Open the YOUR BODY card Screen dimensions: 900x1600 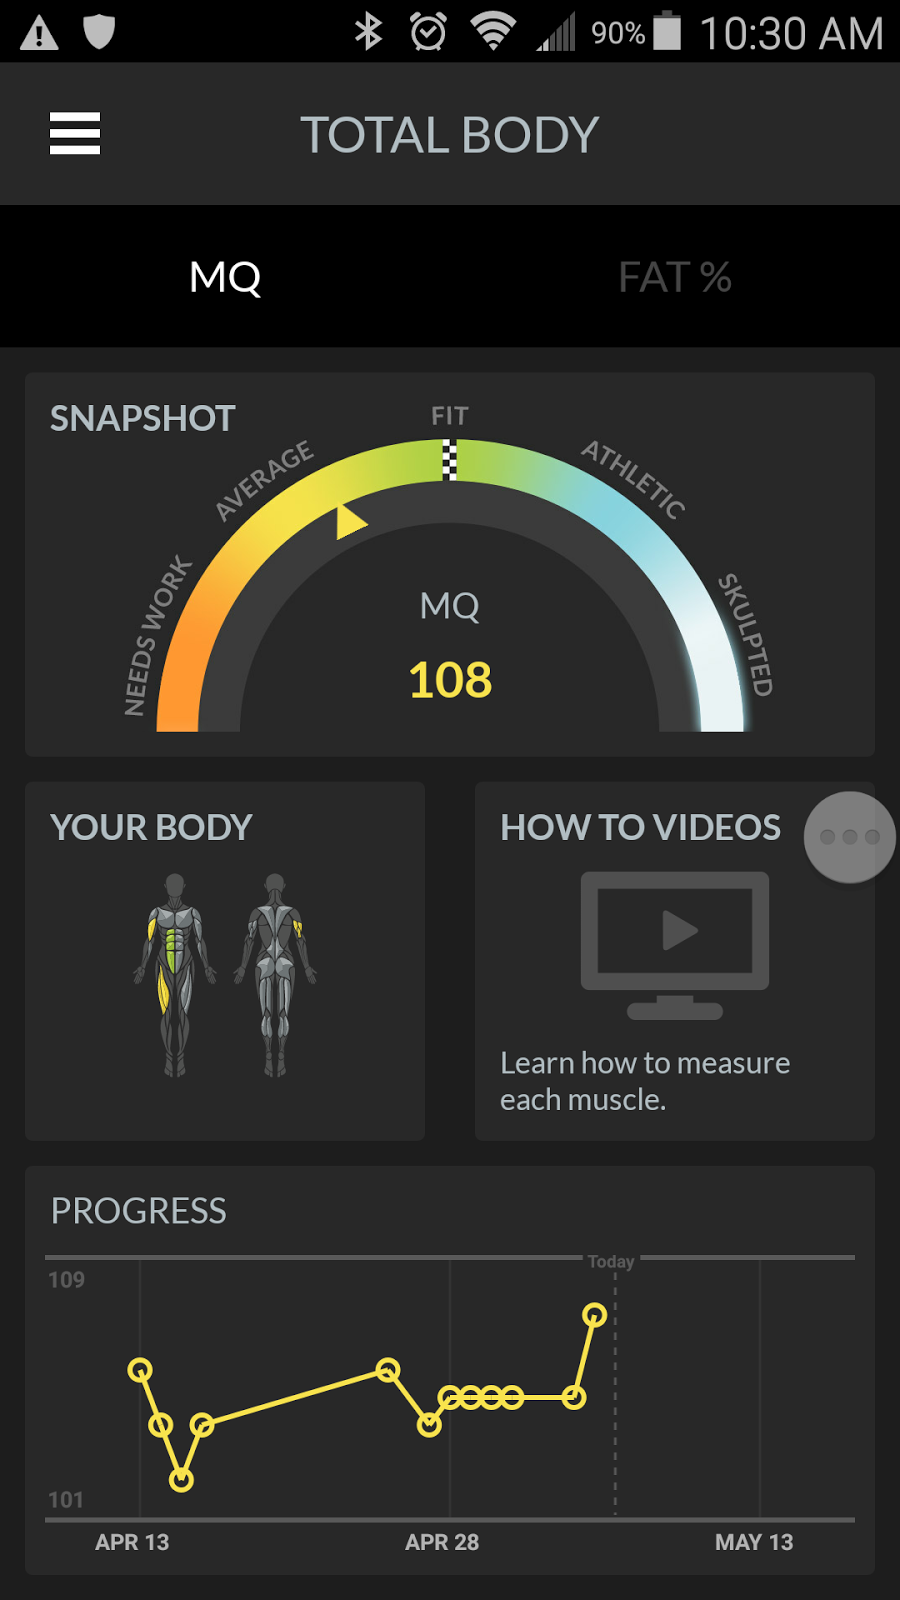tap(225, 961)
